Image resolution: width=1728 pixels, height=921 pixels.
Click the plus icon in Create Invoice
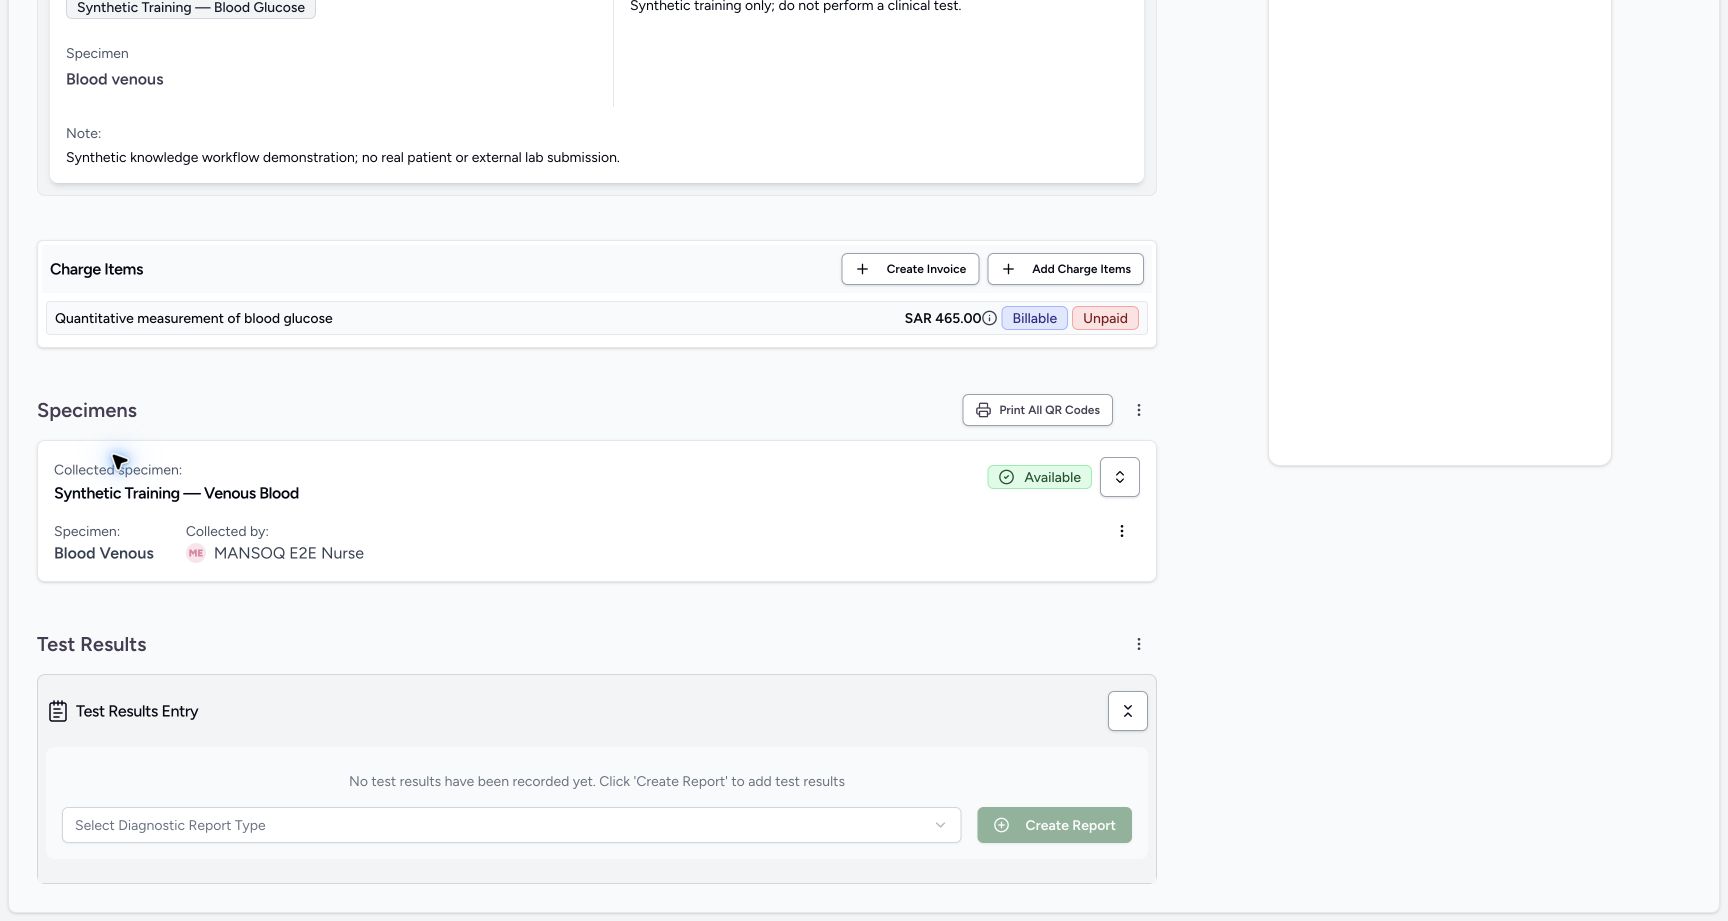(x=862, y=269)
